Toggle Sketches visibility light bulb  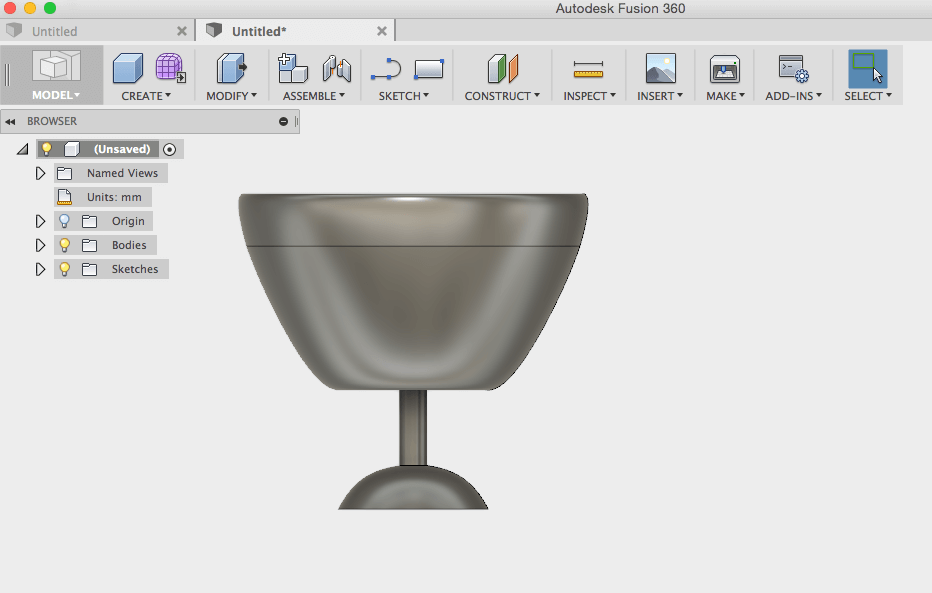pos(64,269)
